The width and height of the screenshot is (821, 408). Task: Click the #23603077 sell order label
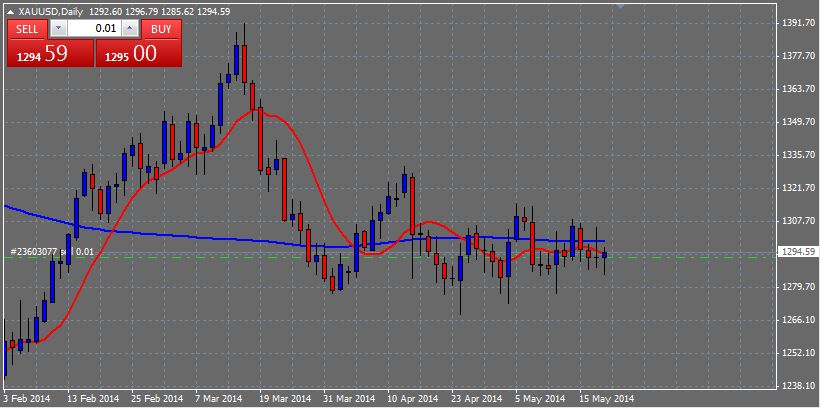tap(51, 252)
